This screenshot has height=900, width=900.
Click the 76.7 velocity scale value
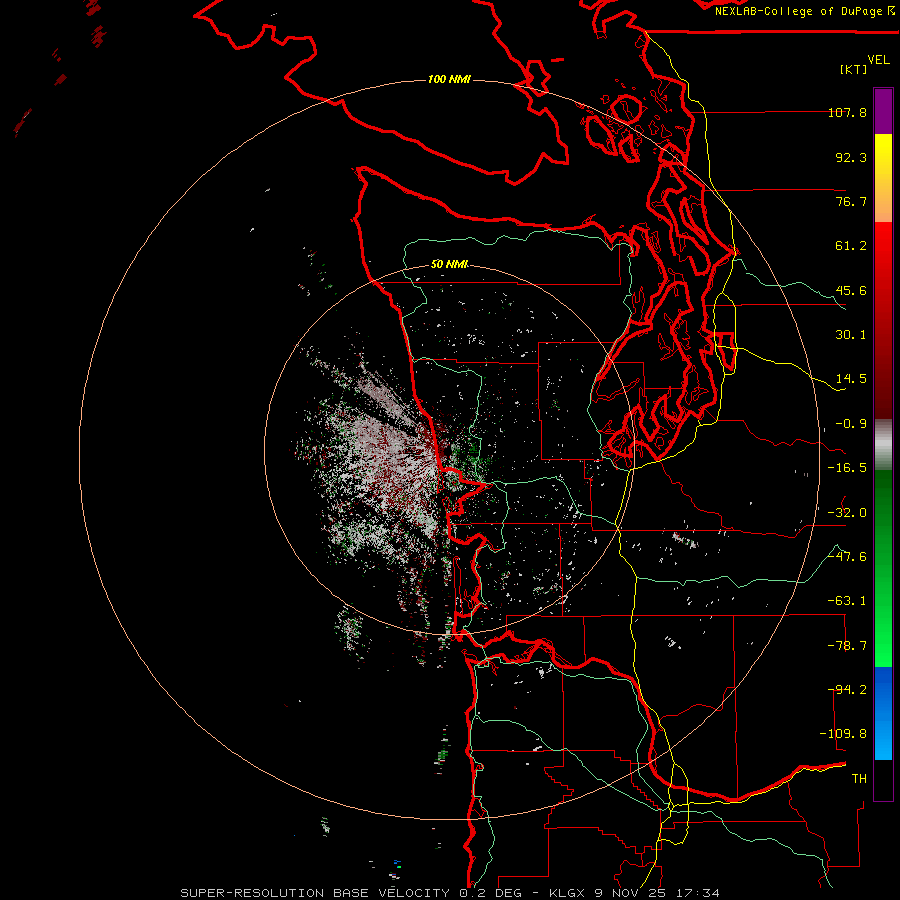[x=851, y=201]
